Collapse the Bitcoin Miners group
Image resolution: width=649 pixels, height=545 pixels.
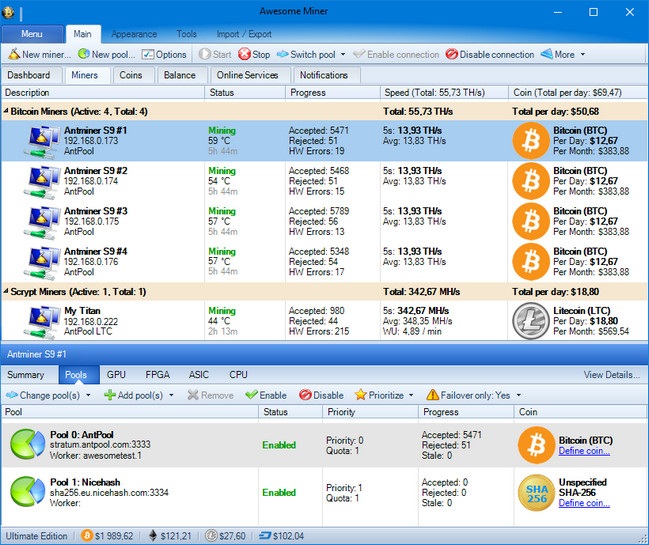point(6,113)
